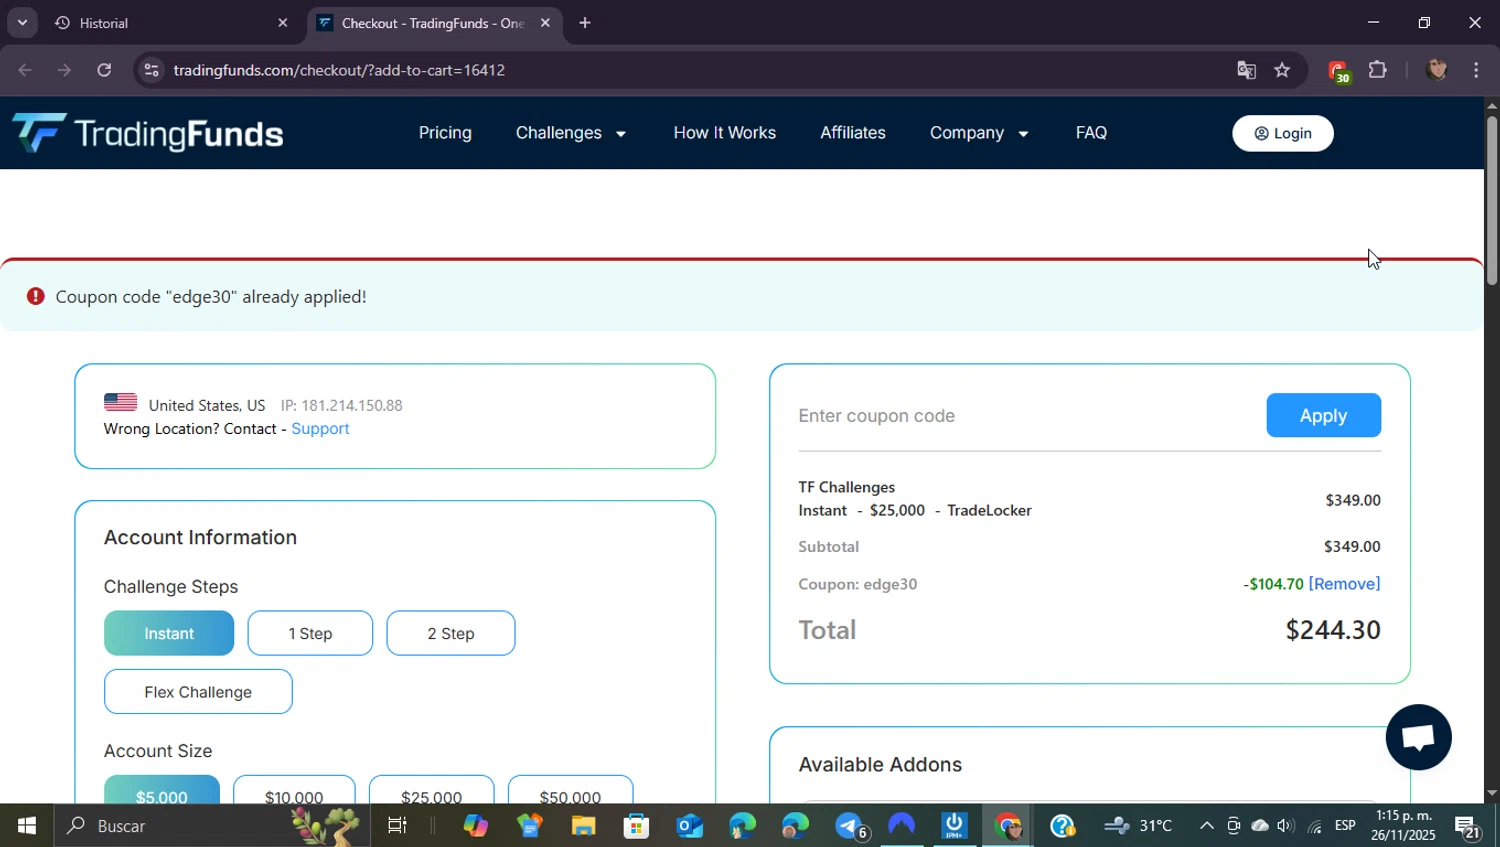Open new tab with plus icon
This screenshot has height=847, width=1500.
pyautogui.click(x=585, y=23)
